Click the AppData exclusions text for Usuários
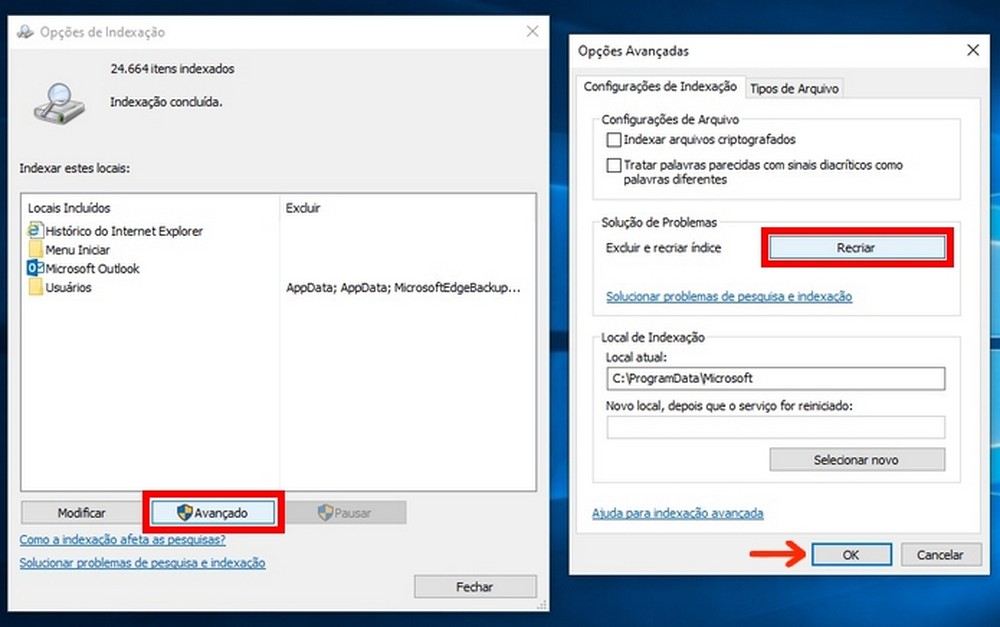Image resolution: width=1000 pixels, height=627 pixels. (403, 288)
